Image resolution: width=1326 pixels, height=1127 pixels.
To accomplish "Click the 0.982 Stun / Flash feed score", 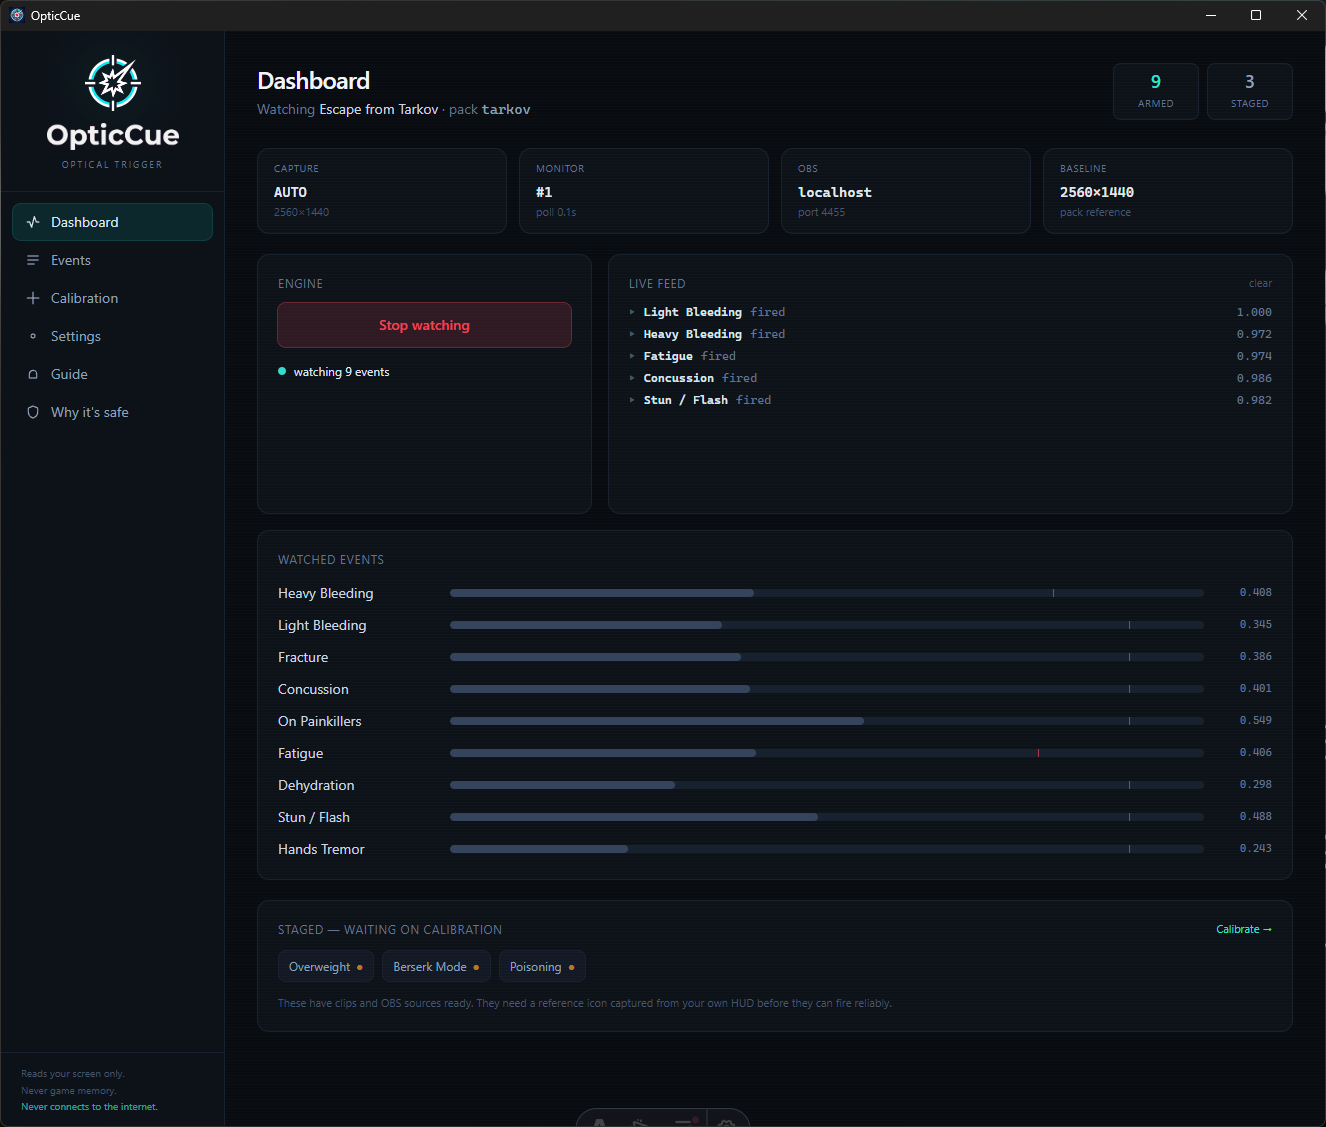I will (x=1254, y=400).
